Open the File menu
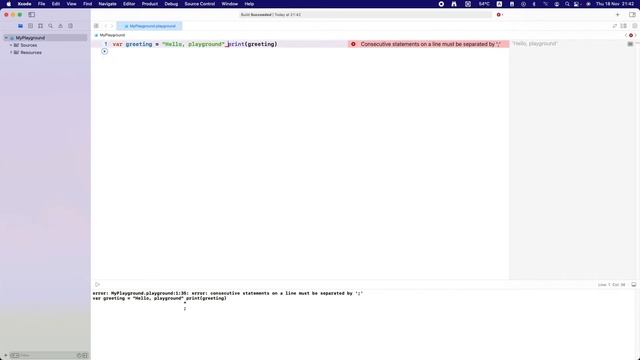Screen dimensions: 640x360 click(42, 4)
